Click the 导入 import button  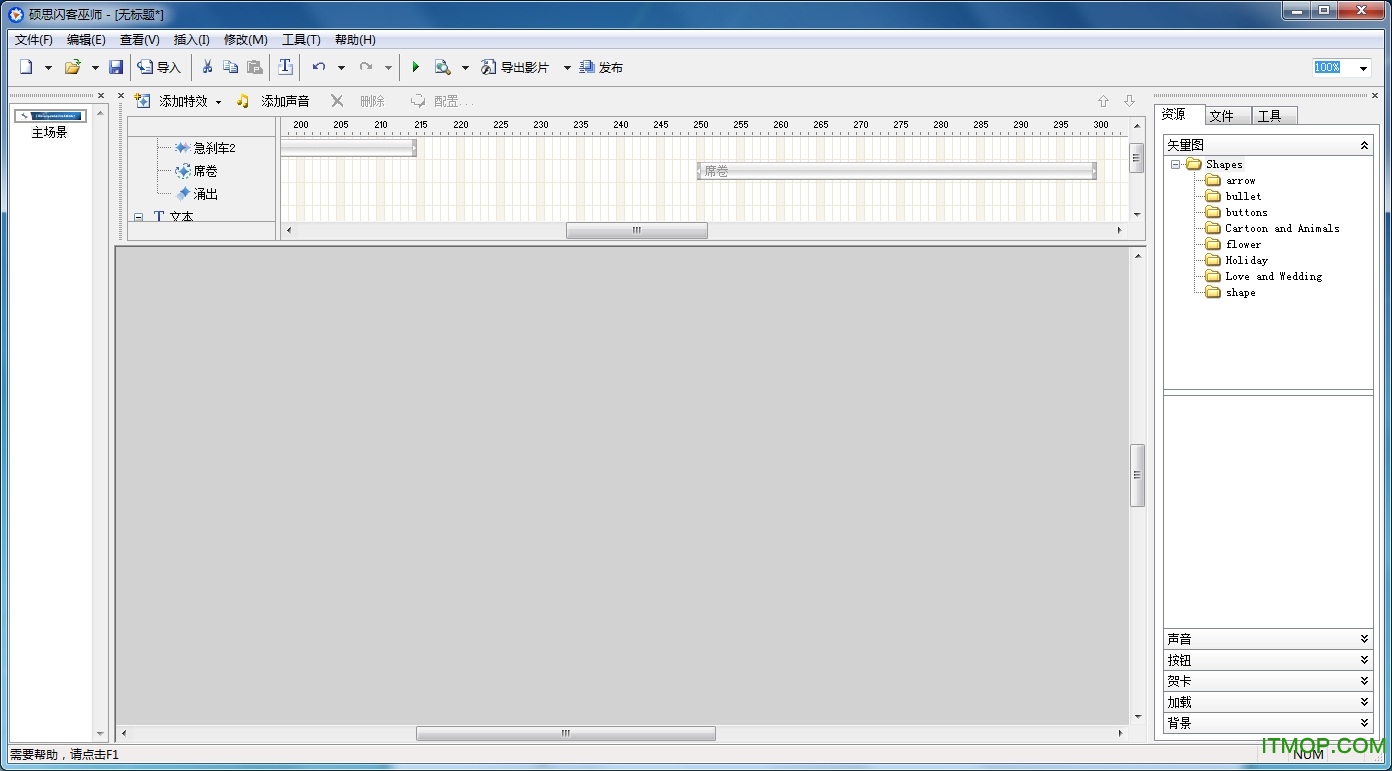[159, 67]
